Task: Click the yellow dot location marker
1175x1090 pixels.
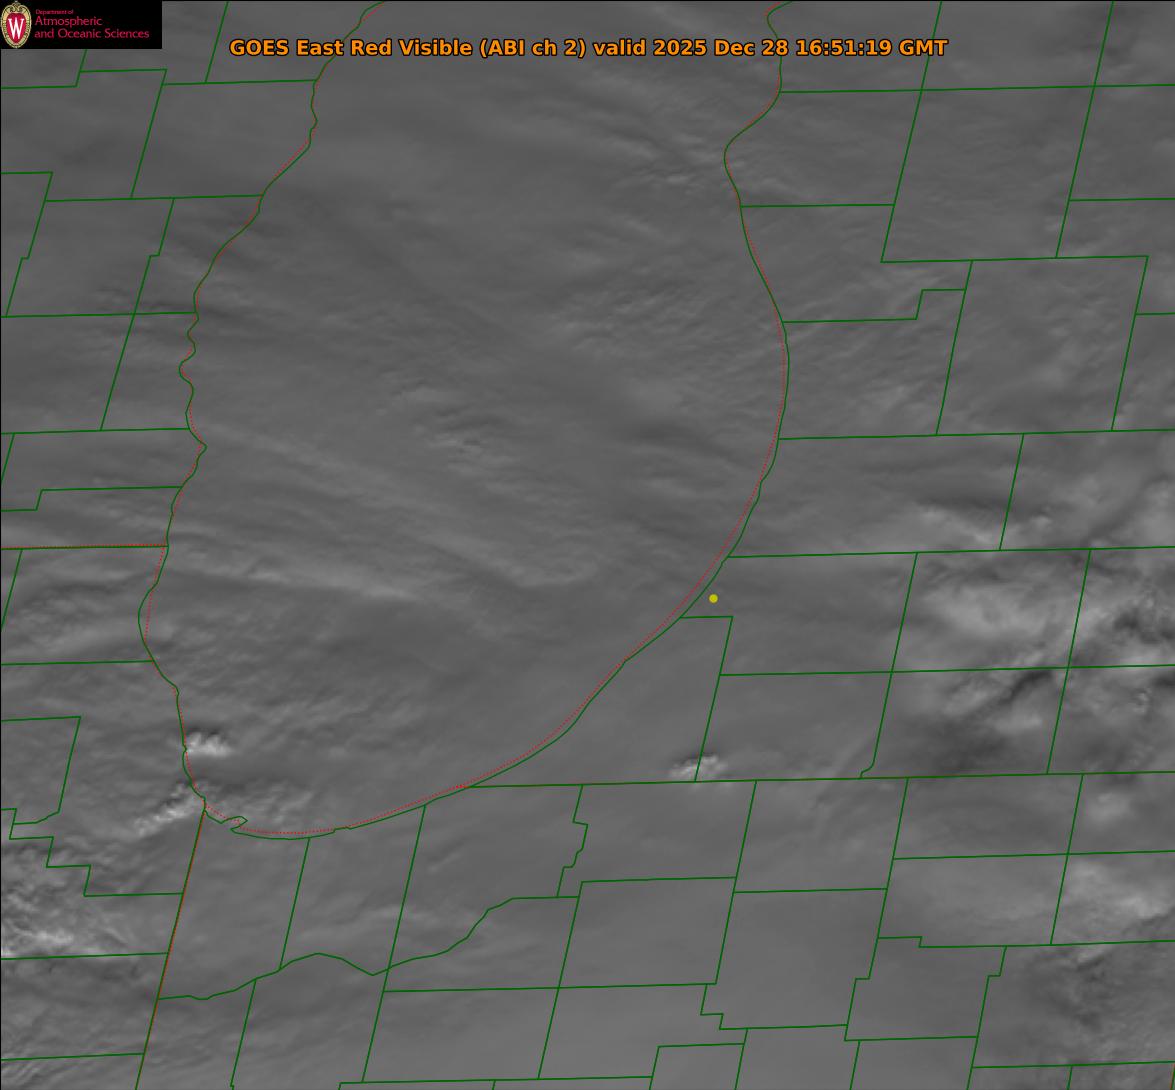Action: tap(713, 598)
